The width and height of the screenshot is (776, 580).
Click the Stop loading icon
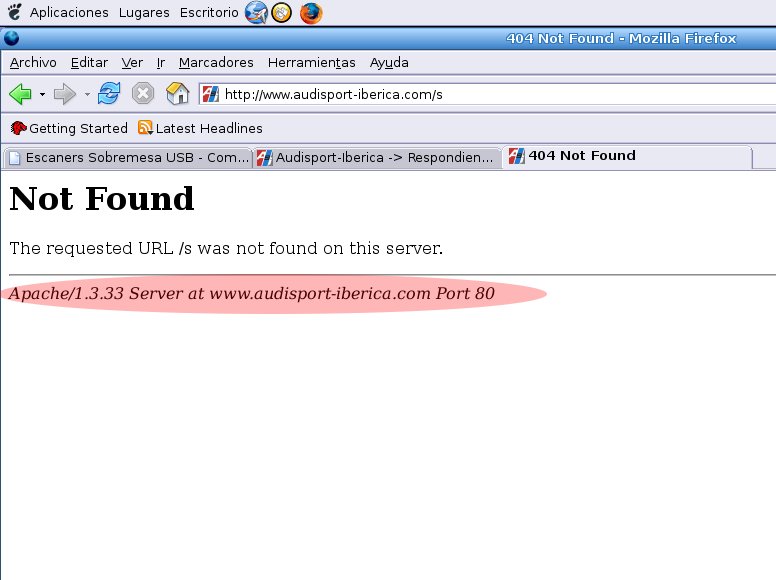tap(143, 94)
